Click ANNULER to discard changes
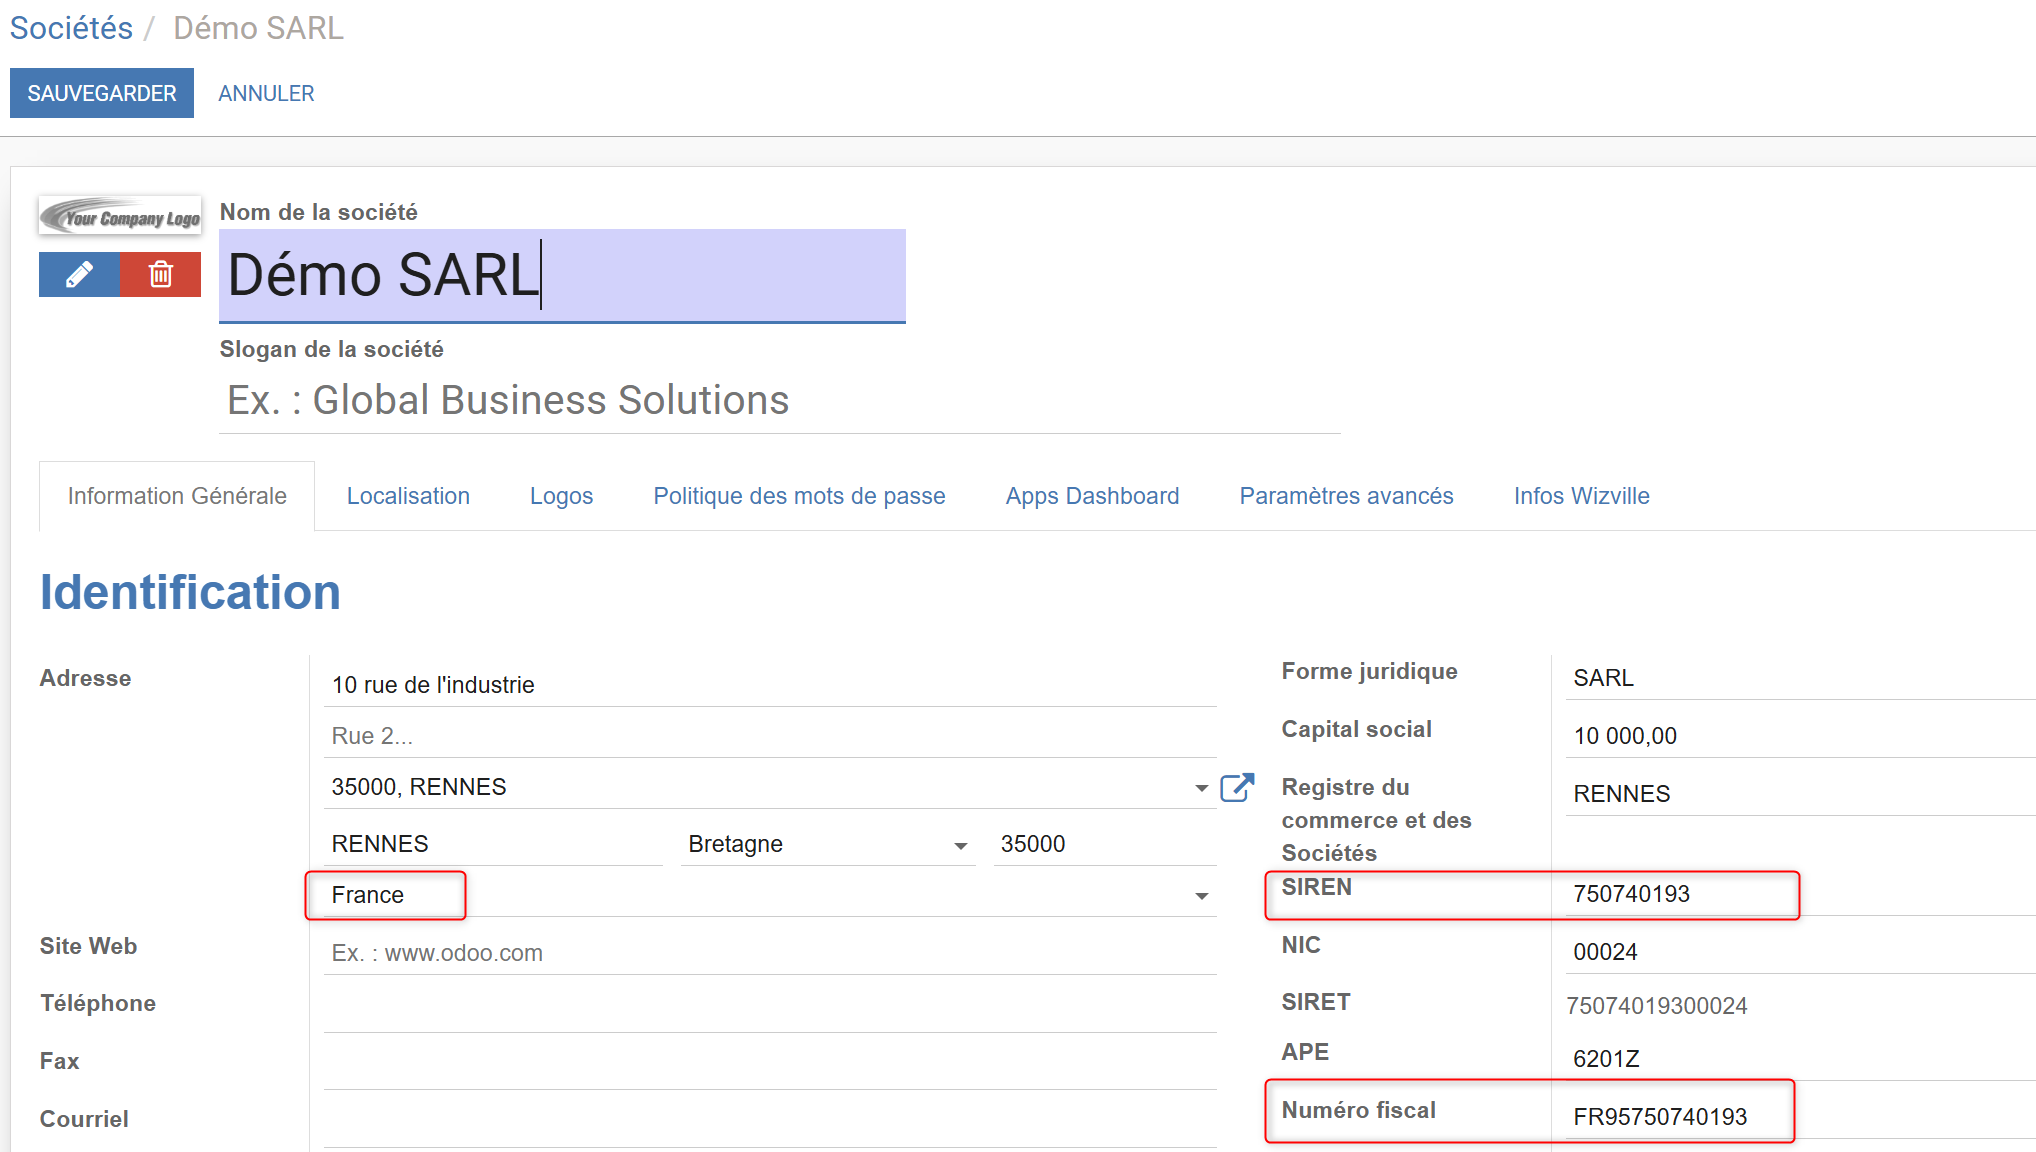This screenshot has height=1152, width=2036. (x=266, y=93)
